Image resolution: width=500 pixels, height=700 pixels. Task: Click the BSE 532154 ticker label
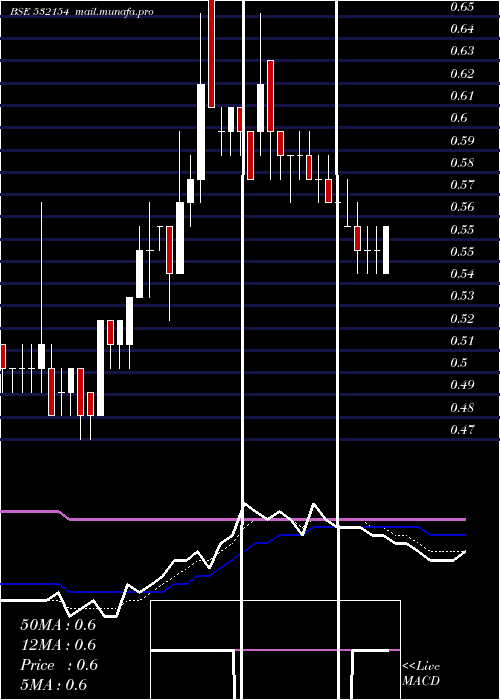coord(40,12)
